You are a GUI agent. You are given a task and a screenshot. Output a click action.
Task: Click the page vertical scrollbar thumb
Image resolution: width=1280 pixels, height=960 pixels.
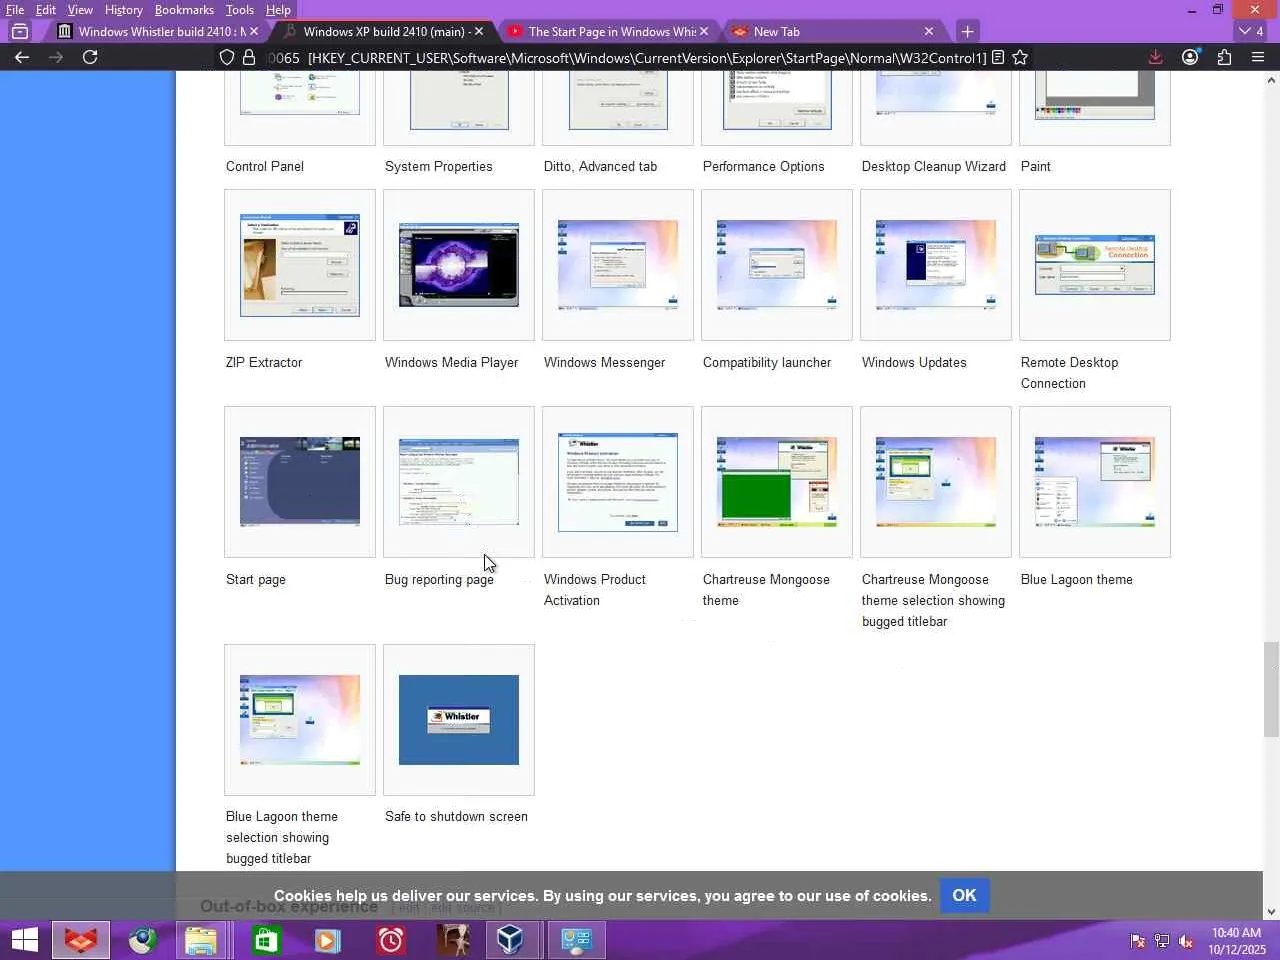tap(1271, 690)
